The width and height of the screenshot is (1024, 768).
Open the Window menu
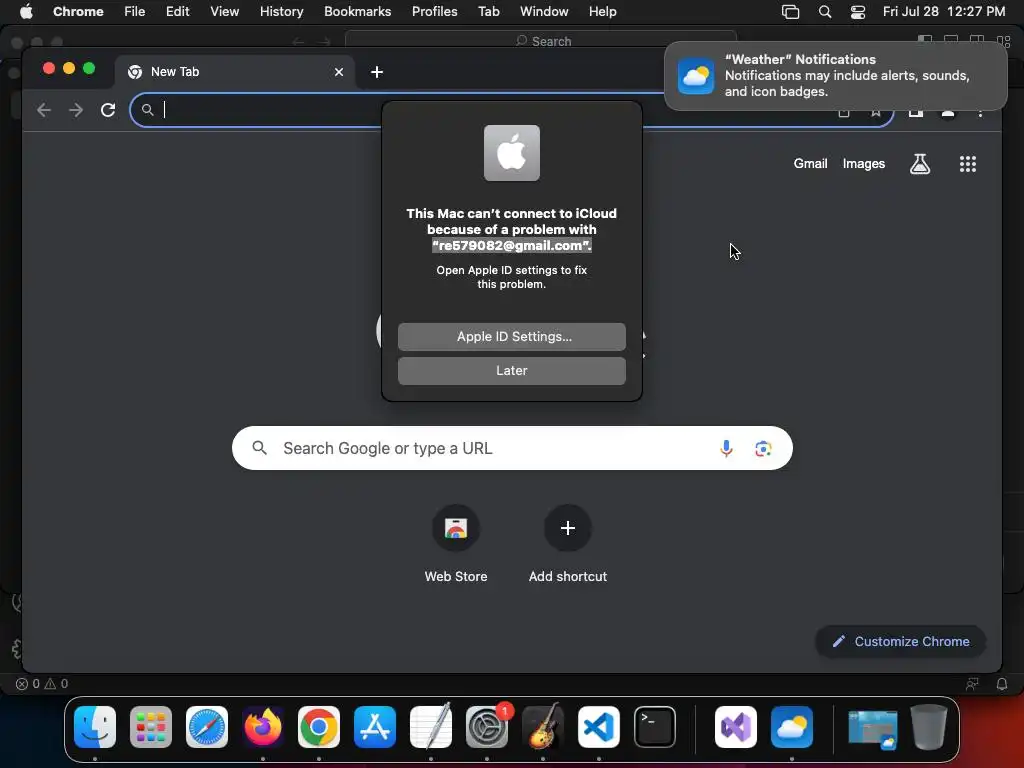click(544, 11)
